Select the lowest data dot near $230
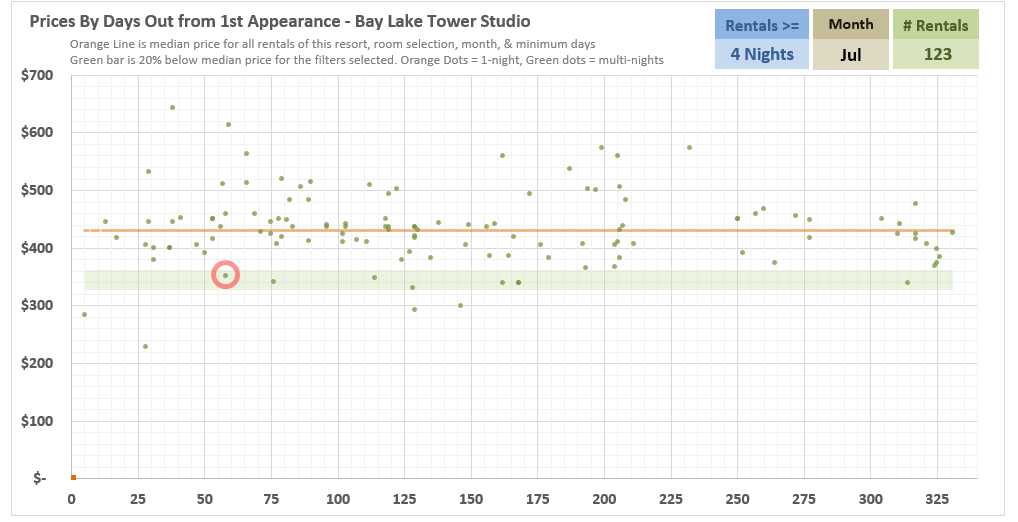The image size is (1018, 522). click(145, 347)
